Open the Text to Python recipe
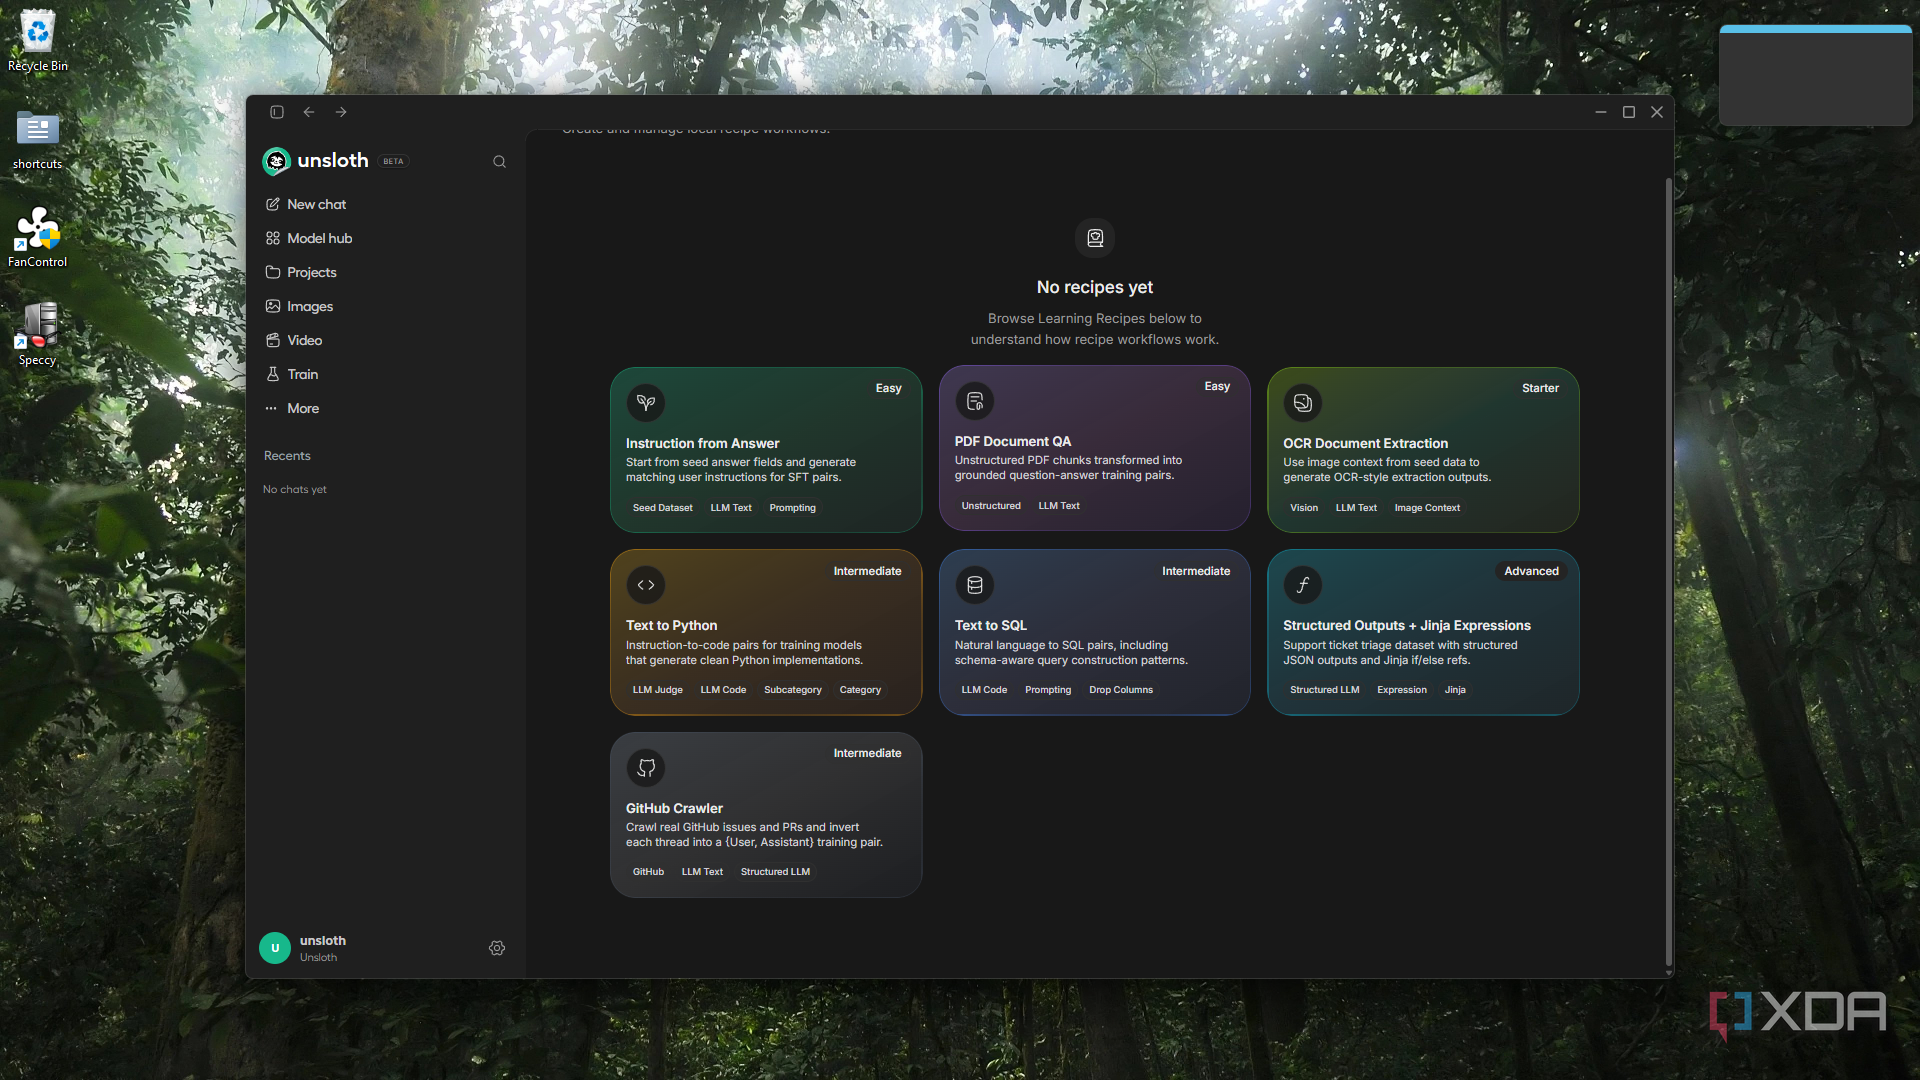1920x1080 pixels. pos(766,632)
